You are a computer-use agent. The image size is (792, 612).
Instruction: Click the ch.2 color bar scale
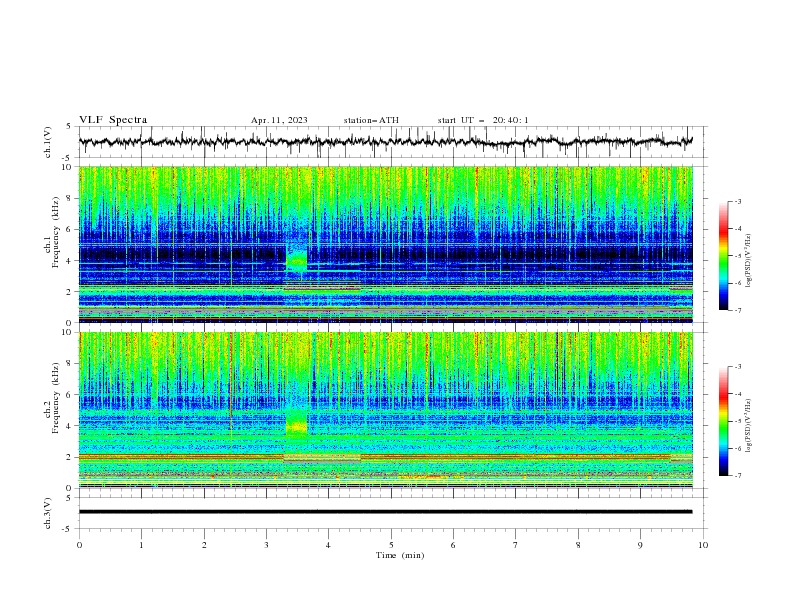[x=723, y=421]
